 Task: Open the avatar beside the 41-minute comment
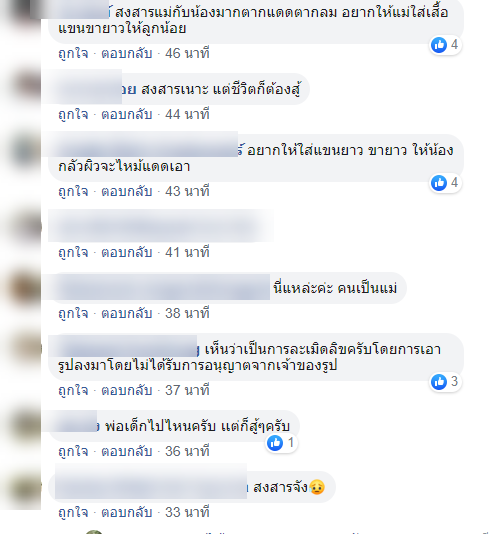tap(27, 226)
